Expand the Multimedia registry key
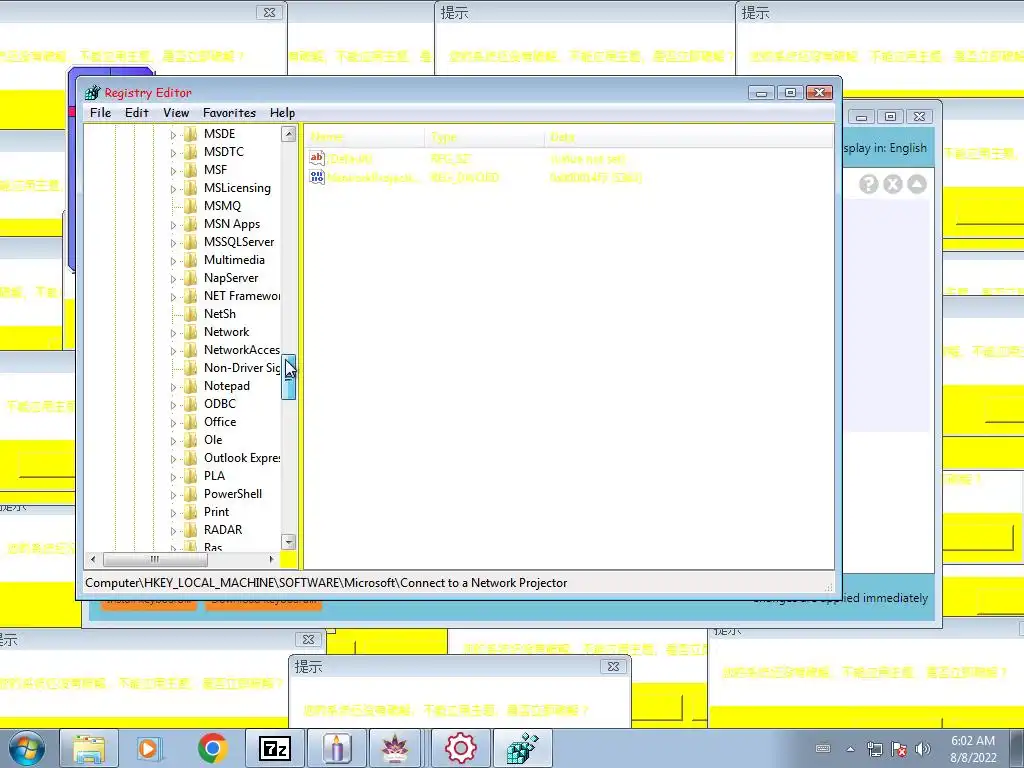 coord(173,261)
